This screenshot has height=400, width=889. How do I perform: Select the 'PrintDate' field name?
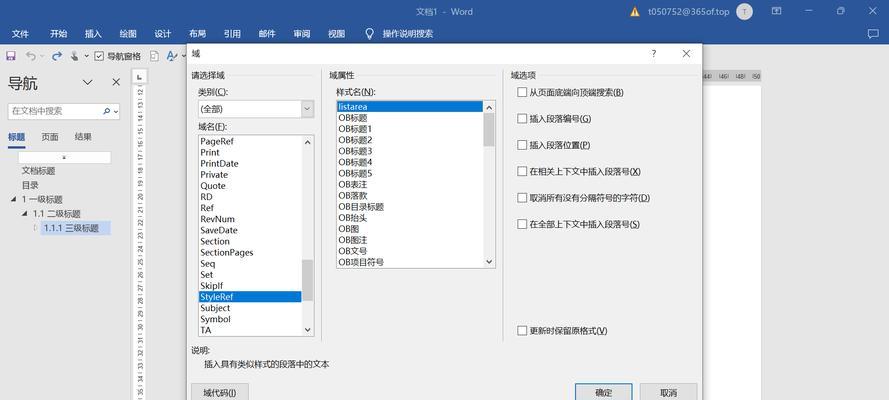(x=219, y=164)
